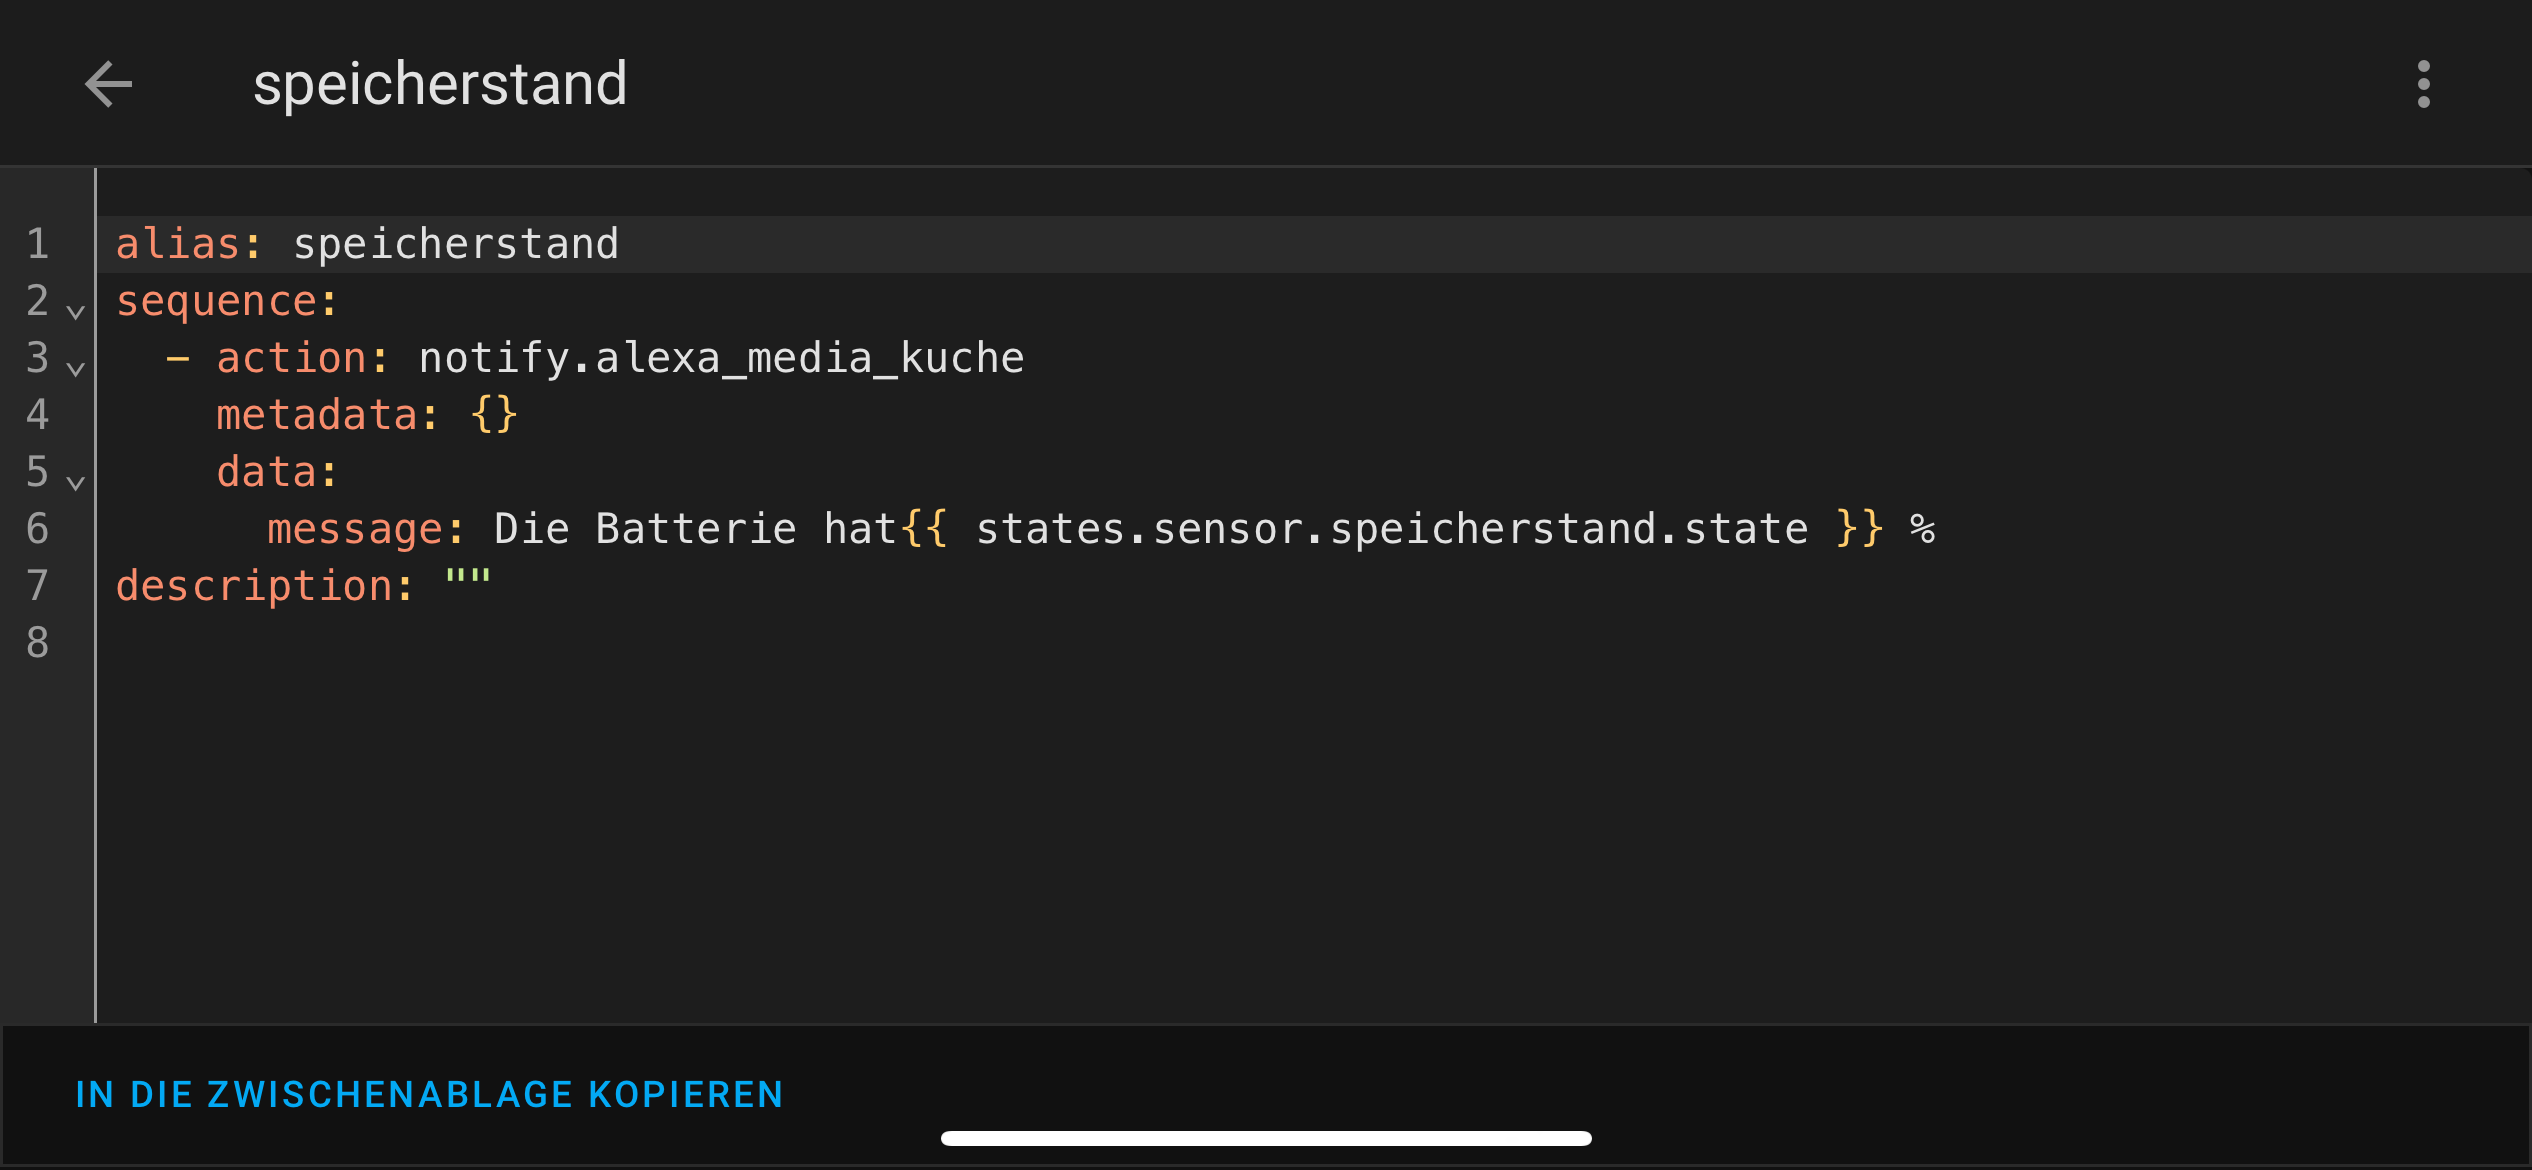Go back with the arrow icon
The width and height of the screenshot is (2532, 1170).
pyautogui.click(x=108, y=84)
